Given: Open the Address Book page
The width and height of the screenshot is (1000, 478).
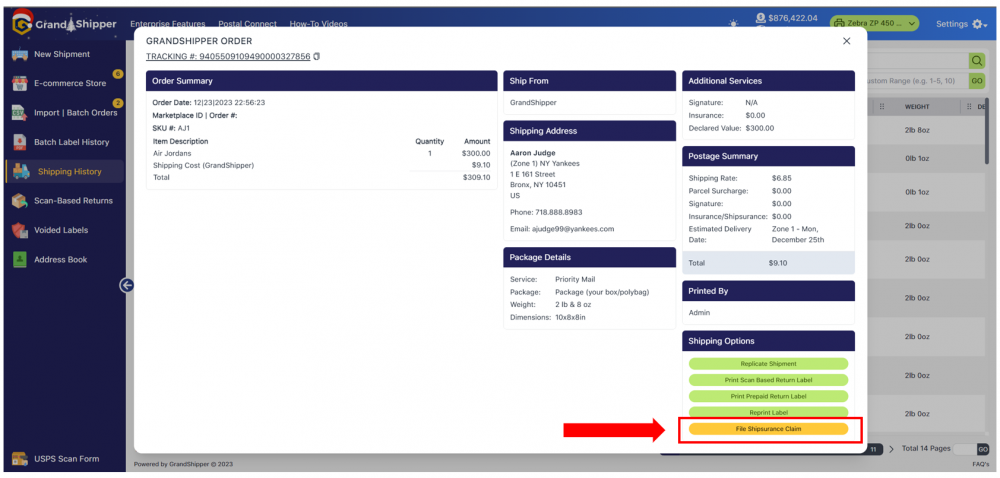Looking at the screenshot, I should pos(61,259).
